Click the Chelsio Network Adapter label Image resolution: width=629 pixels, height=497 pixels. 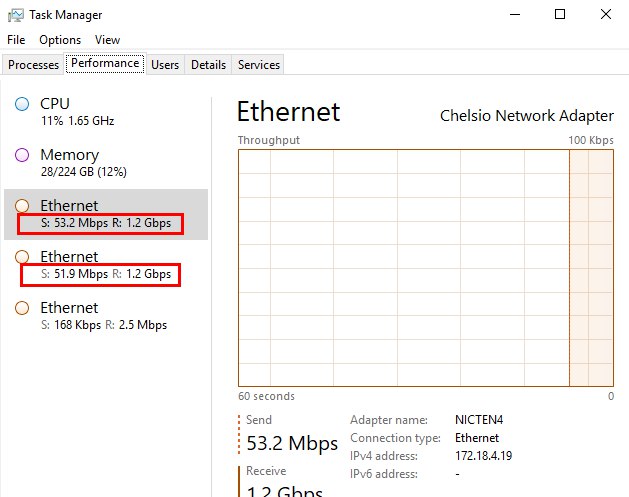tap(527, 115)
